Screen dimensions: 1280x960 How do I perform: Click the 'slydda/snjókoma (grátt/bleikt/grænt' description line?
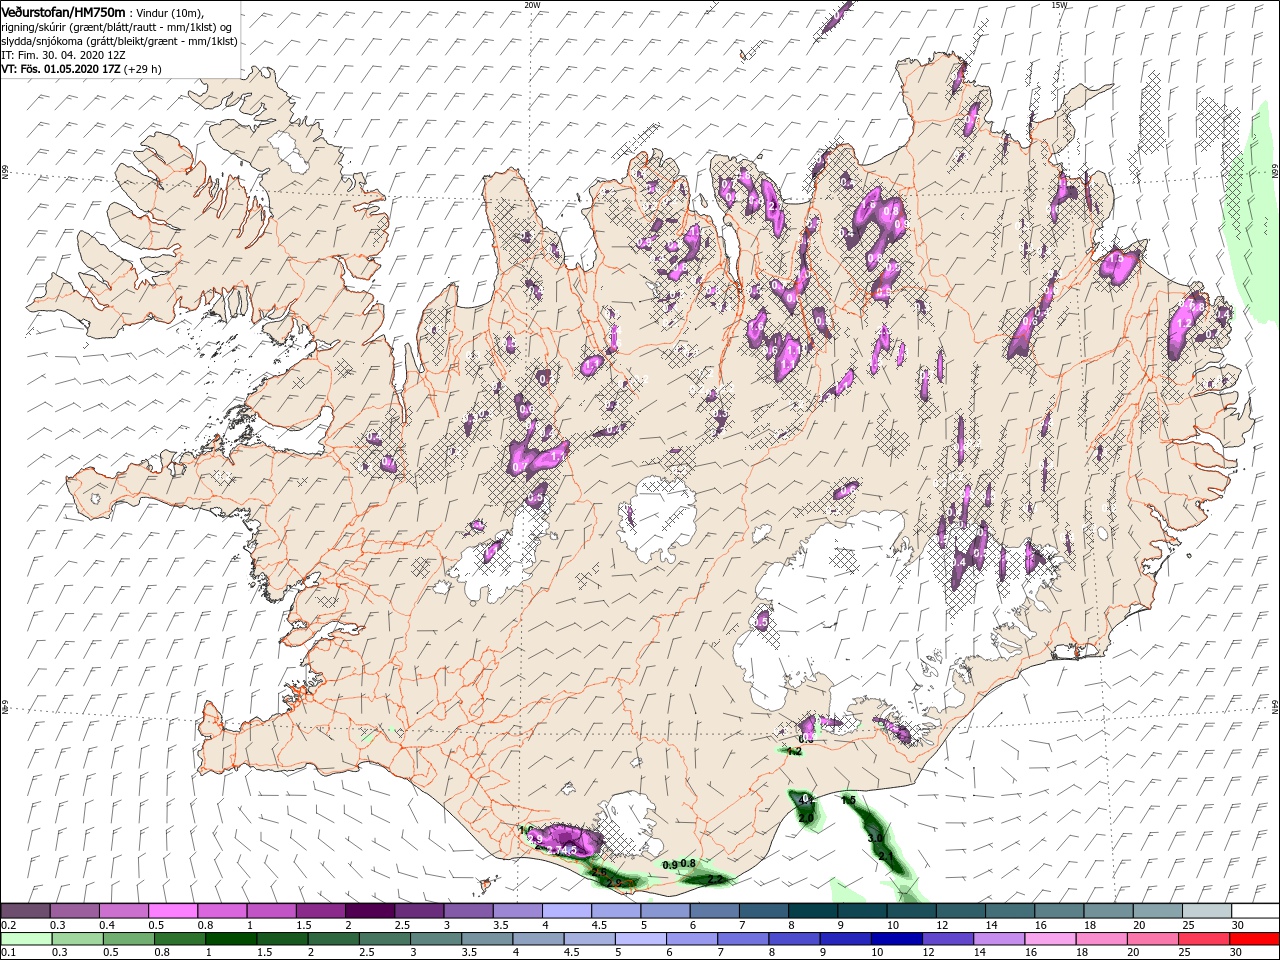[x=88, y=41]
